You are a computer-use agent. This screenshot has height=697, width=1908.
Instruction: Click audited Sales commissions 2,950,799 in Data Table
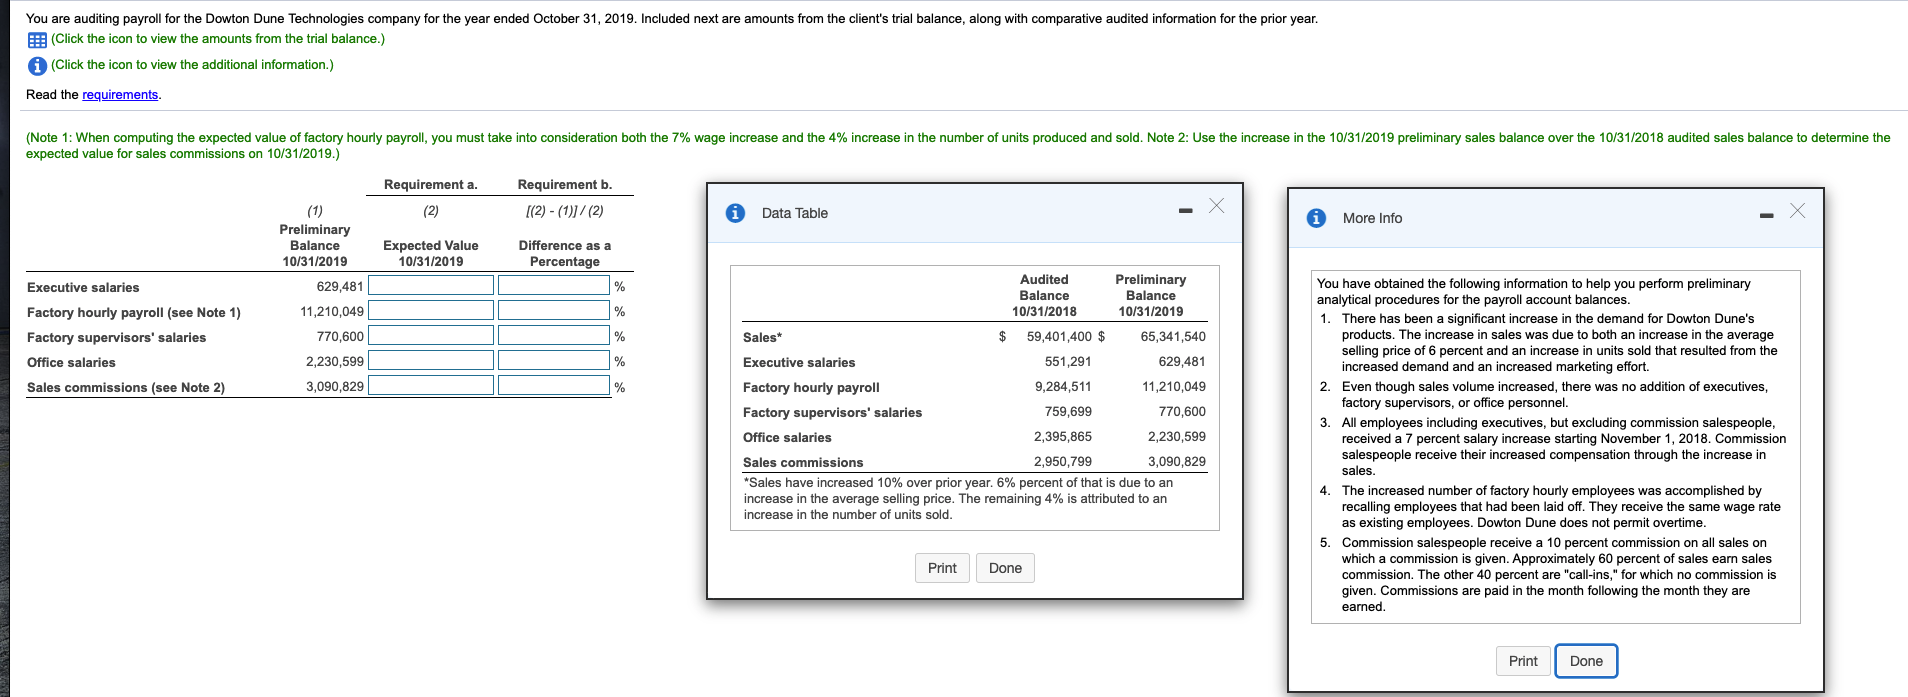coord(1063,462)
